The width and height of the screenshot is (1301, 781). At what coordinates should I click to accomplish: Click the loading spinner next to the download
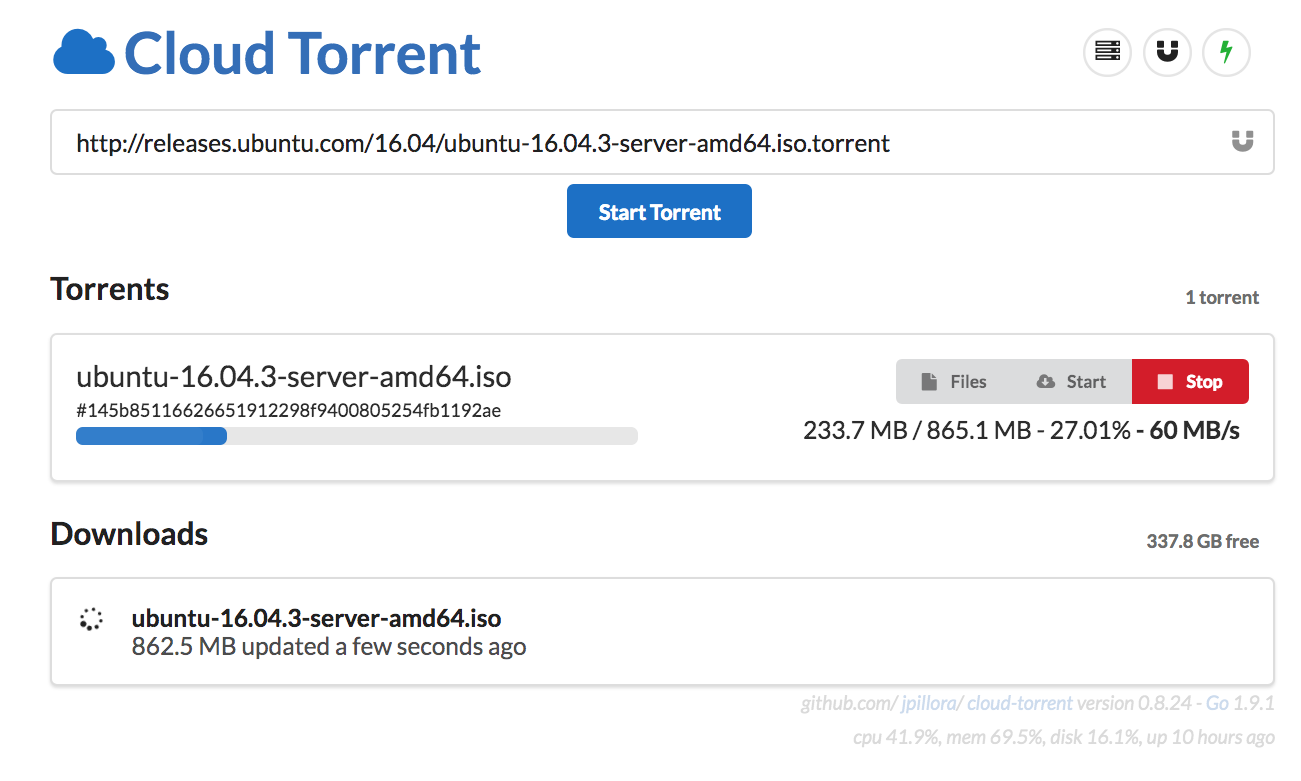90,619
